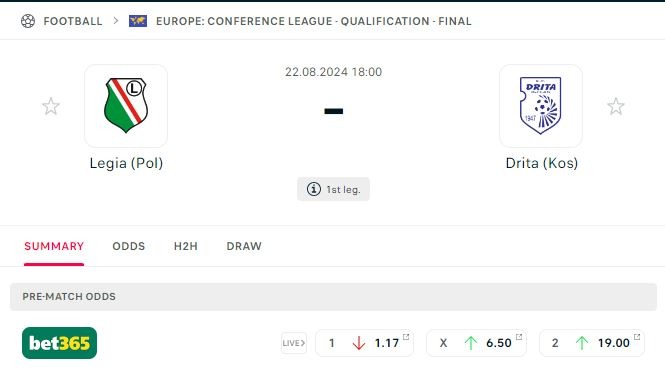
Task: Click the bet365 bookmaker logo
Action: click(x=59, y=343)
